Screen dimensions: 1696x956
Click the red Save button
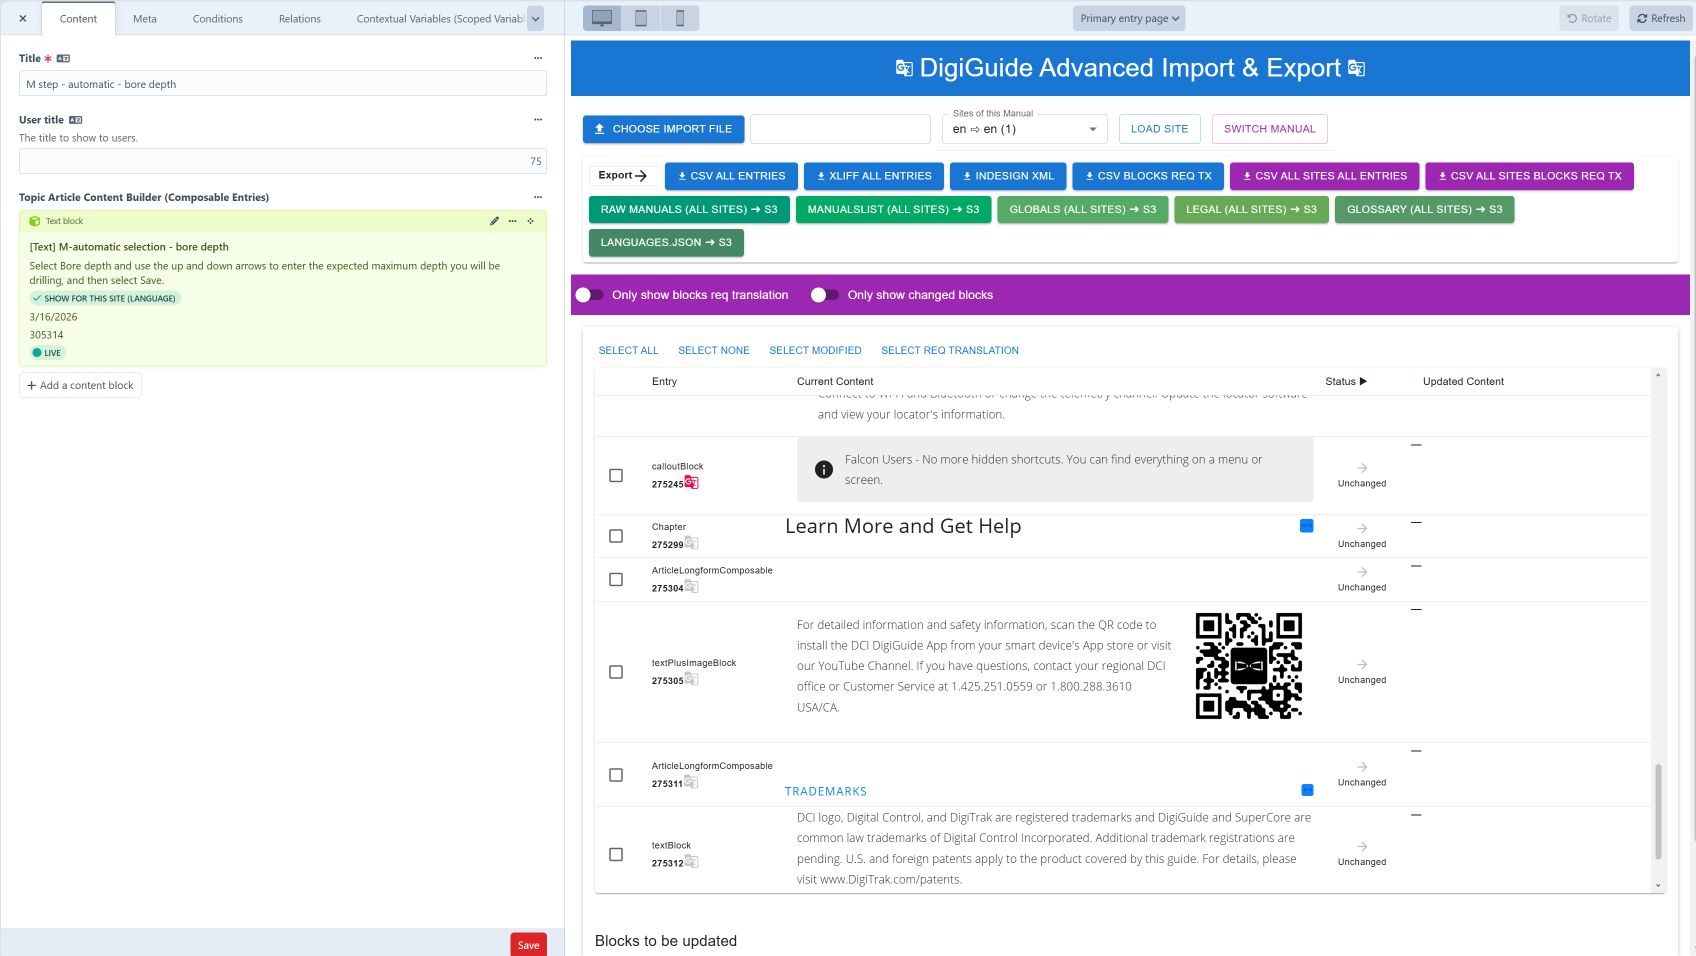point(529,945)
